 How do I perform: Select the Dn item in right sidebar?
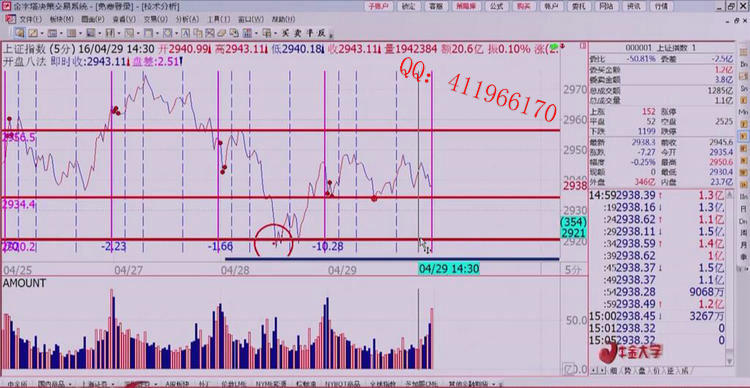tap(744, 221)
